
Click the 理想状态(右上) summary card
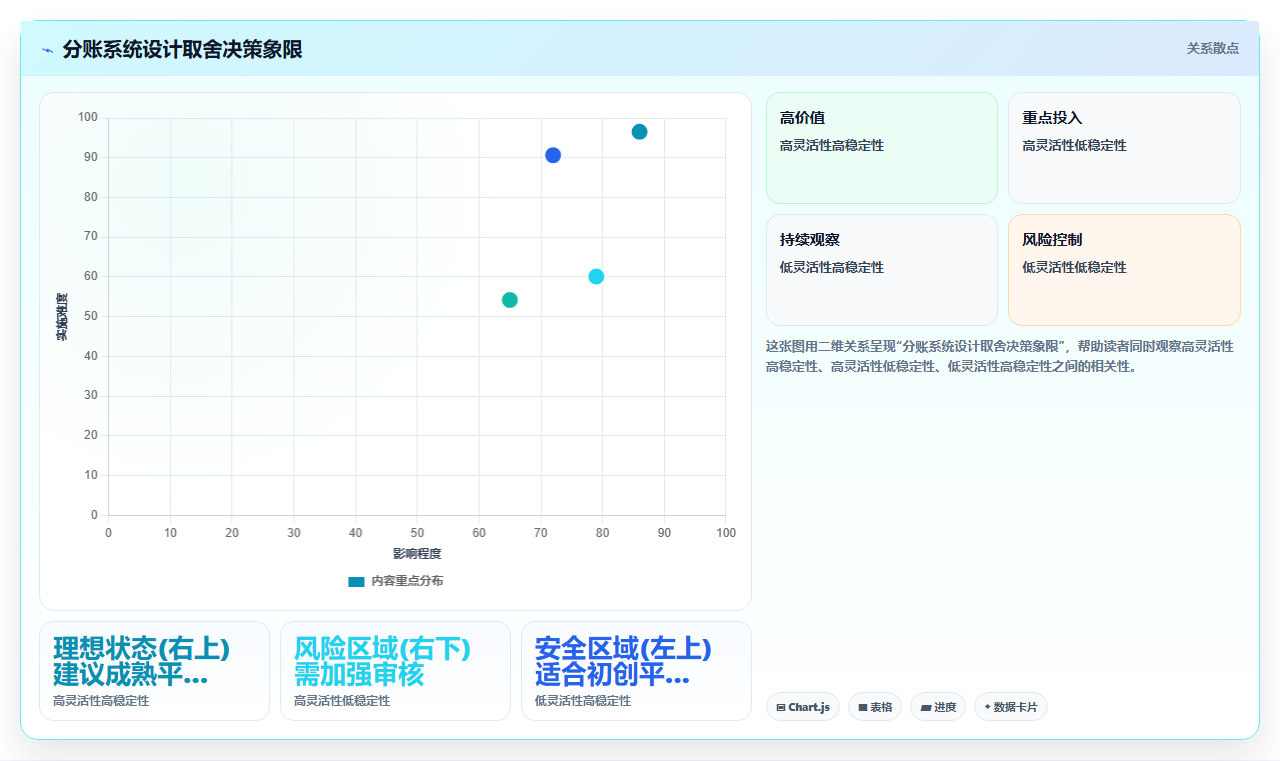[x=154, y=671]
